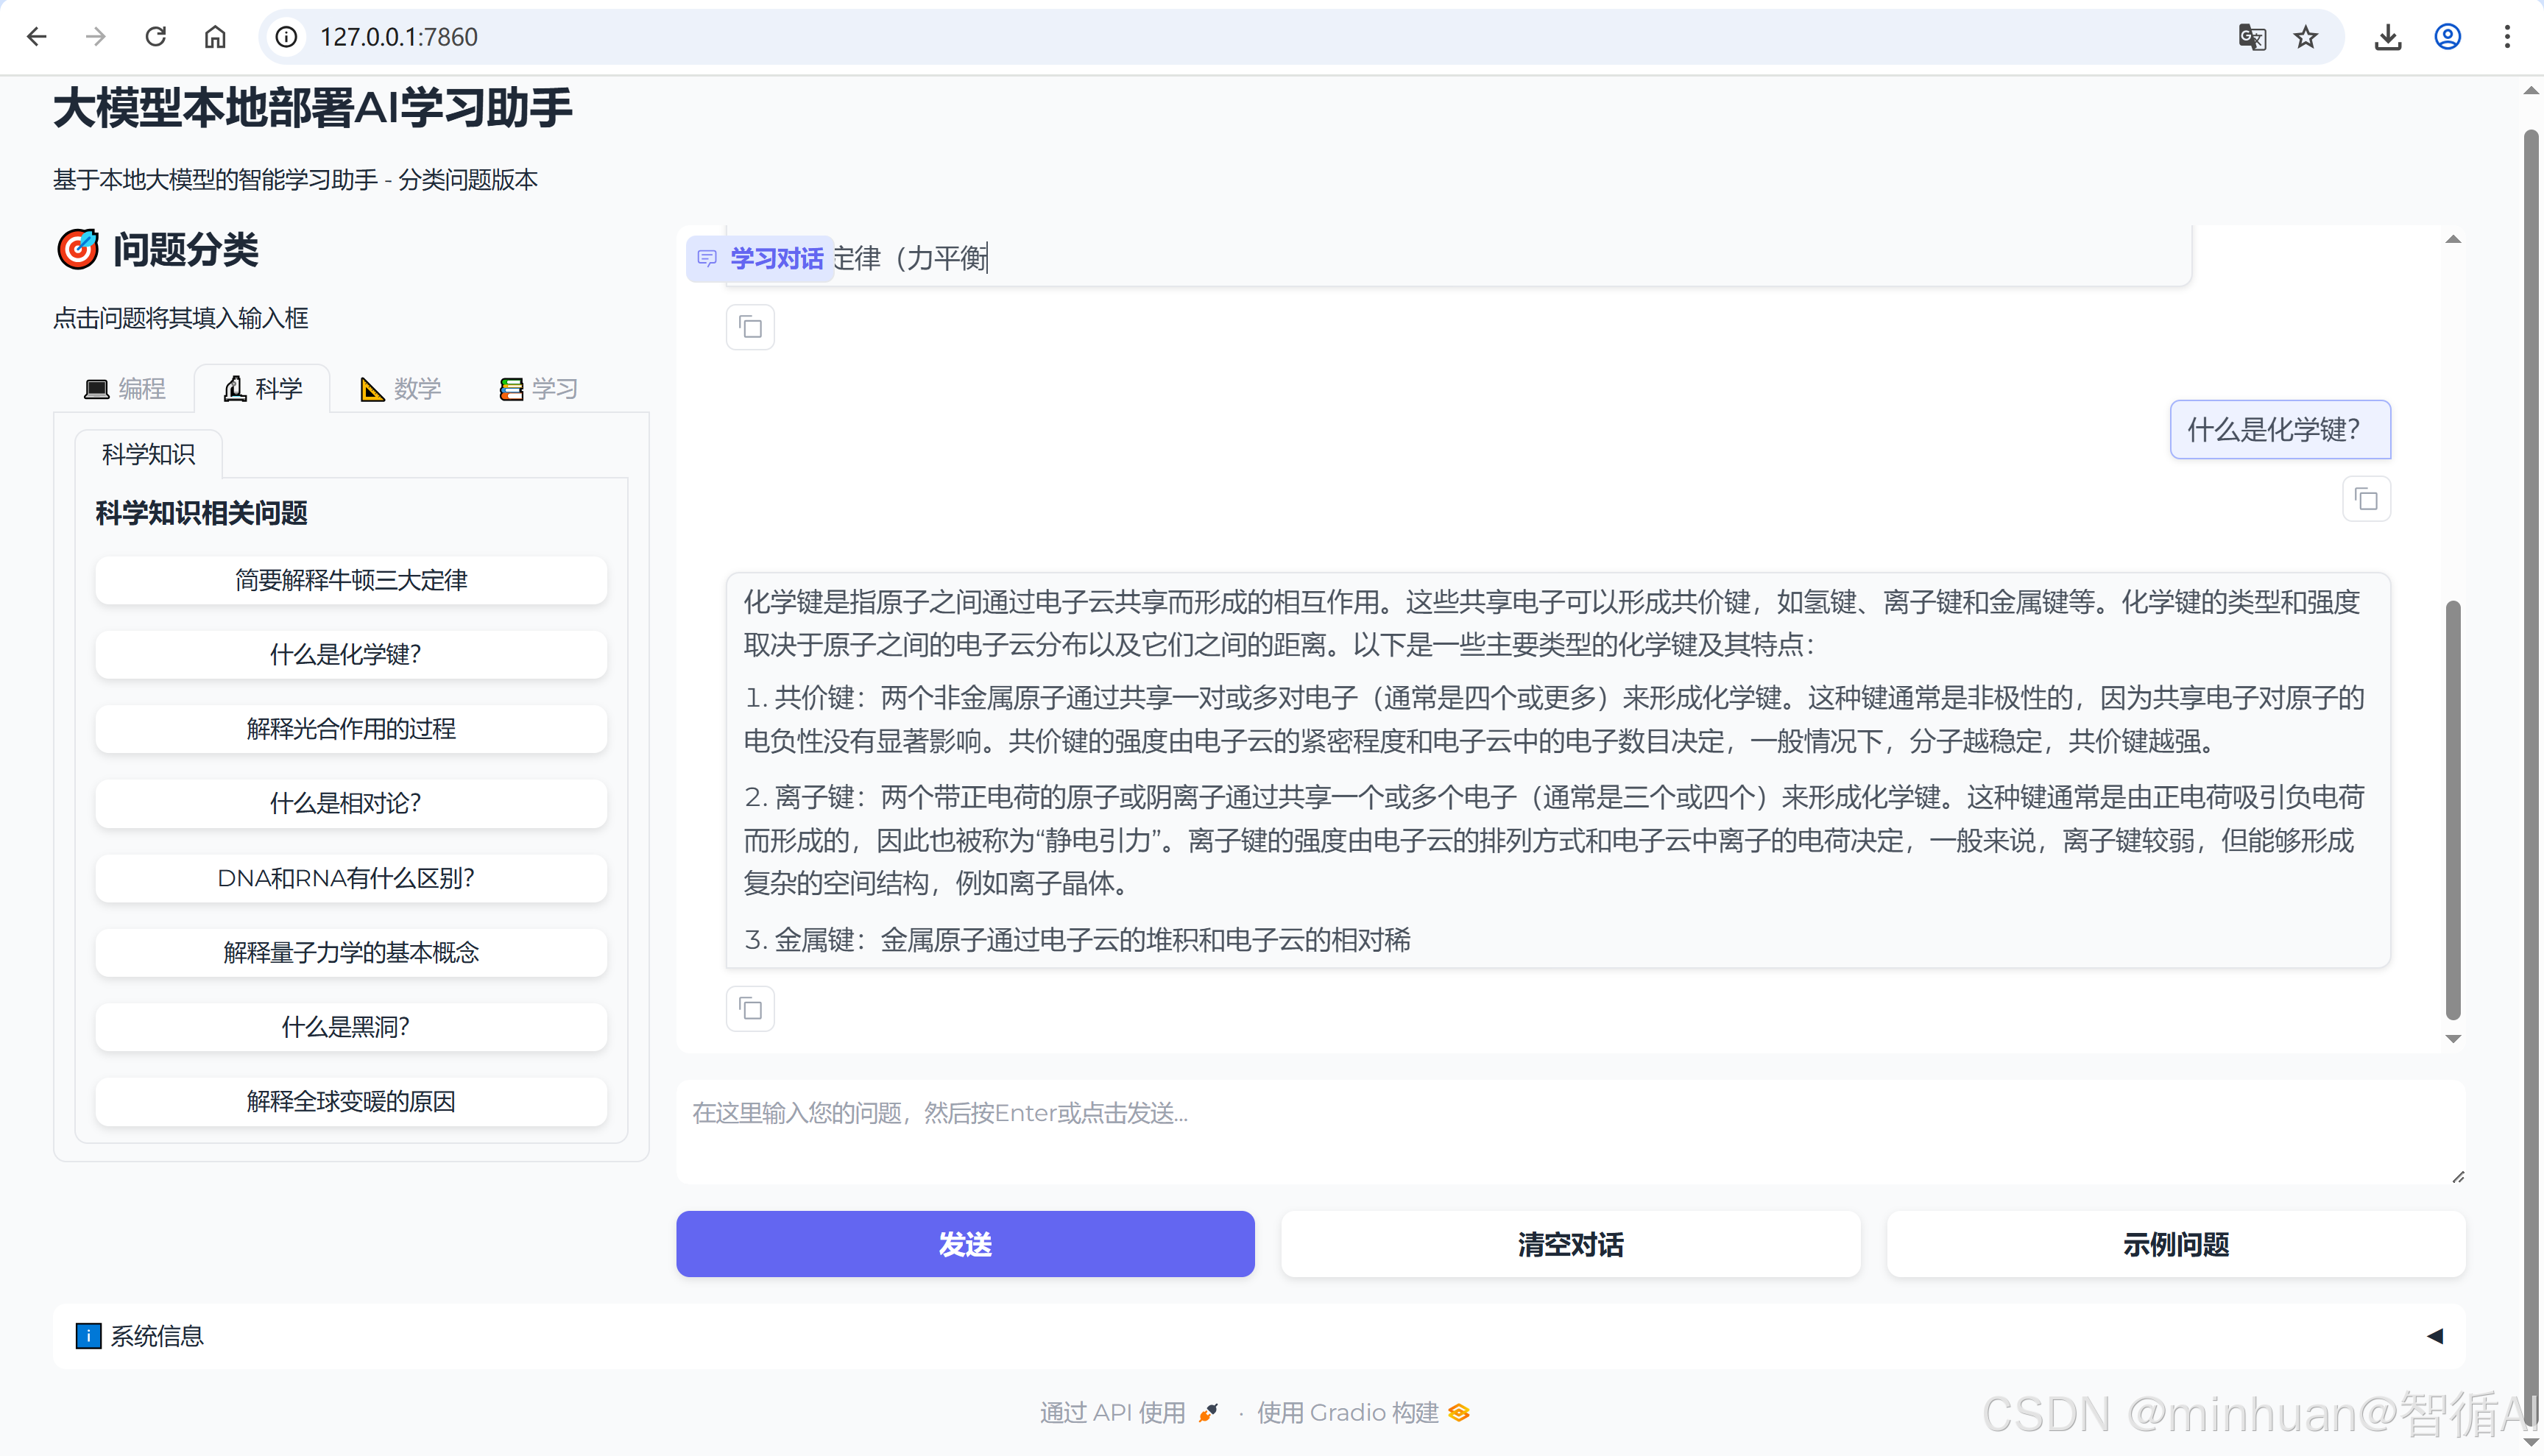This screenshot has height=1456, width=2544.
Task: Copy the user question '什么是化学键?'
Action: pos(2366,499)
